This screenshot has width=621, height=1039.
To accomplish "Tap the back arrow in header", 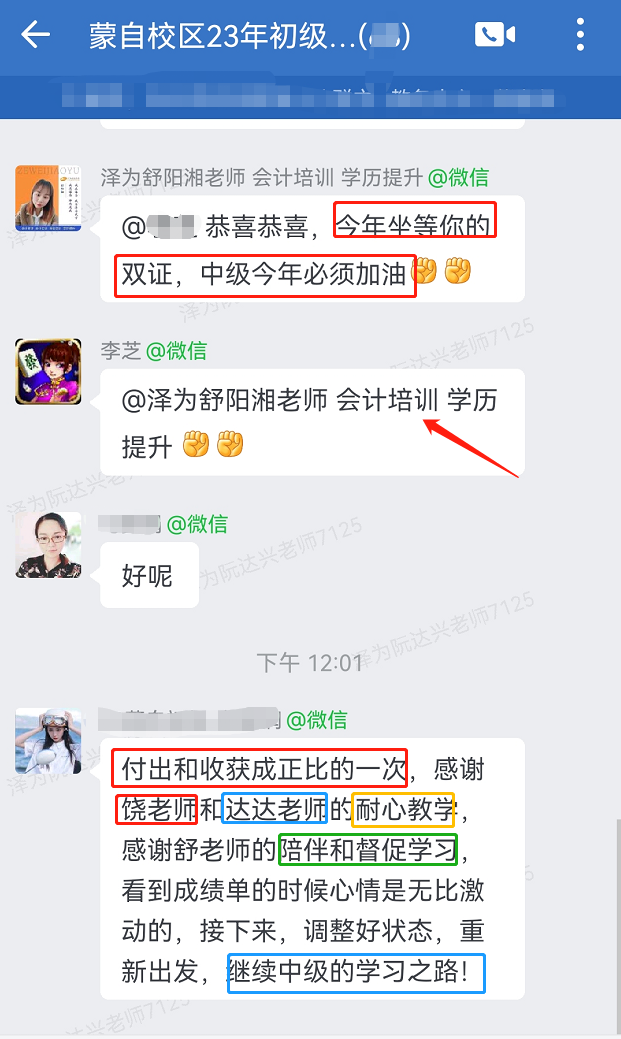I will tap(36, 34).
